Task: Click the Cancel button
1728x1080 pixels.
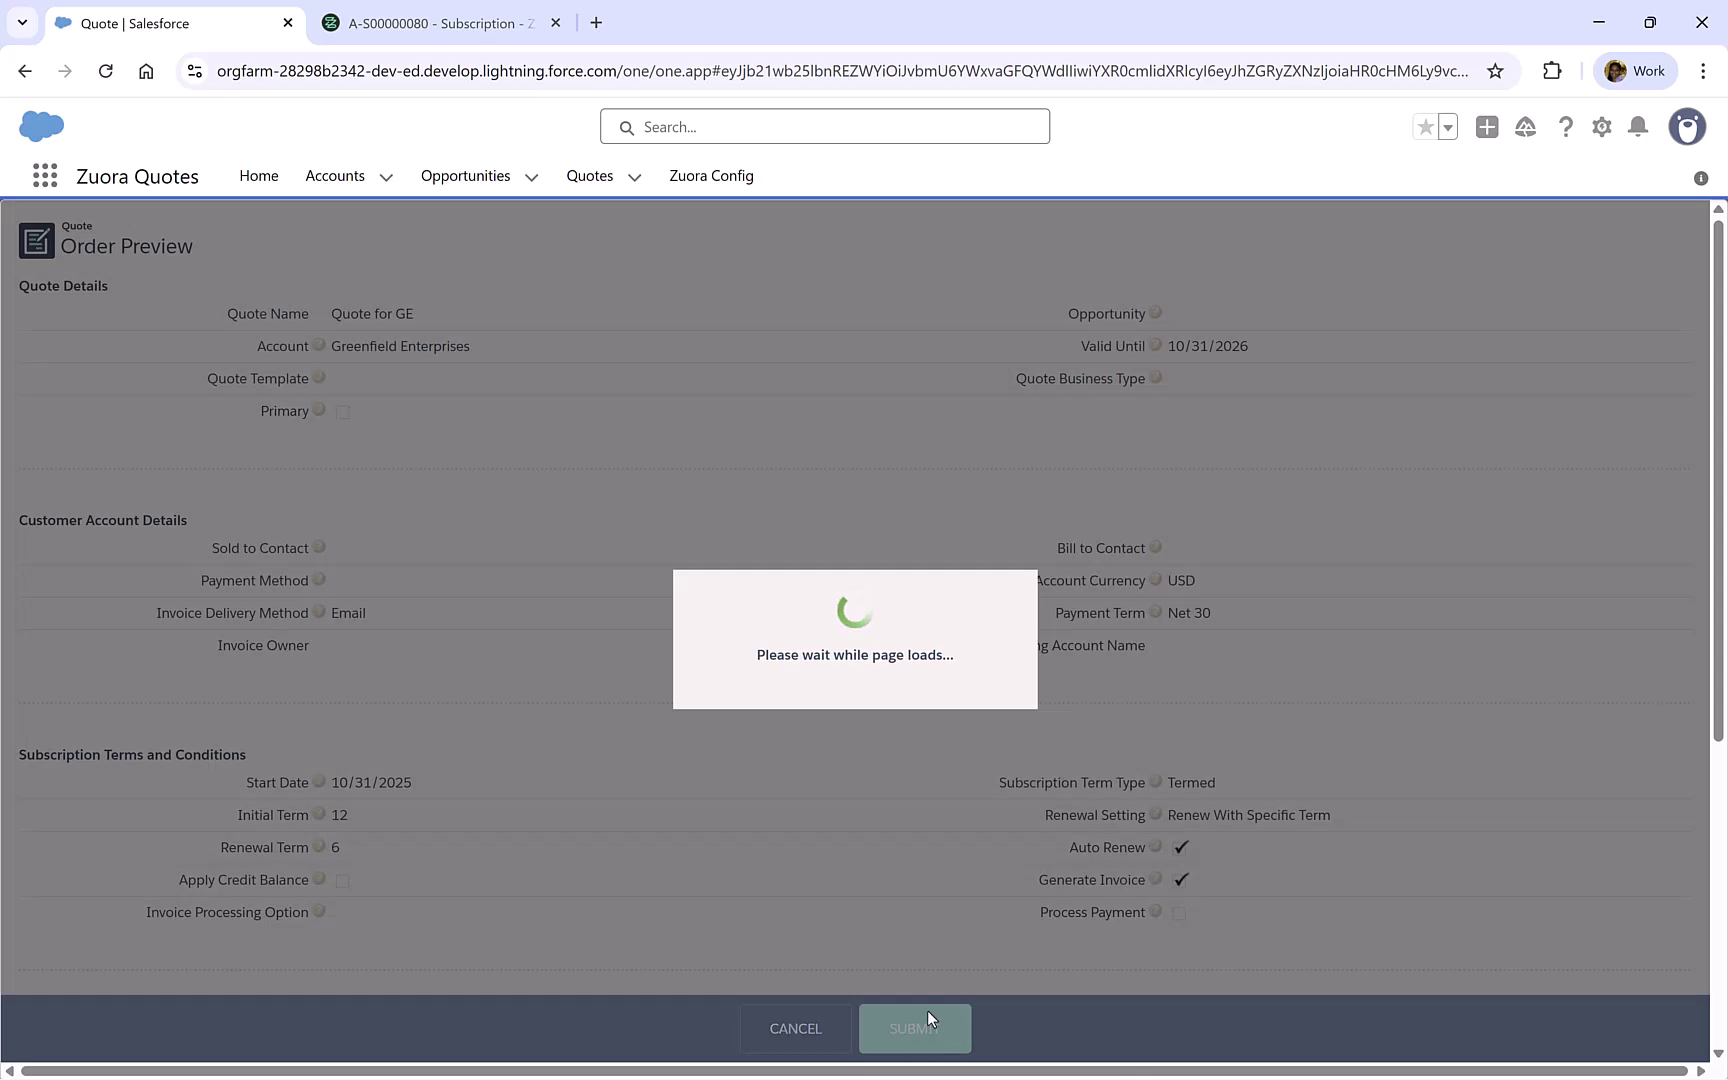Action: click(x=795, y=1028)
